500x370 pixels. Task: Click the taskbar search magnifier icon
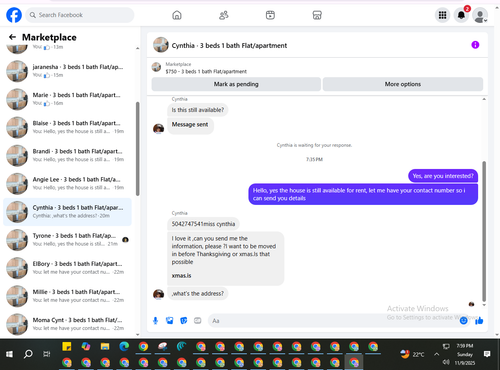coord(28,354)
